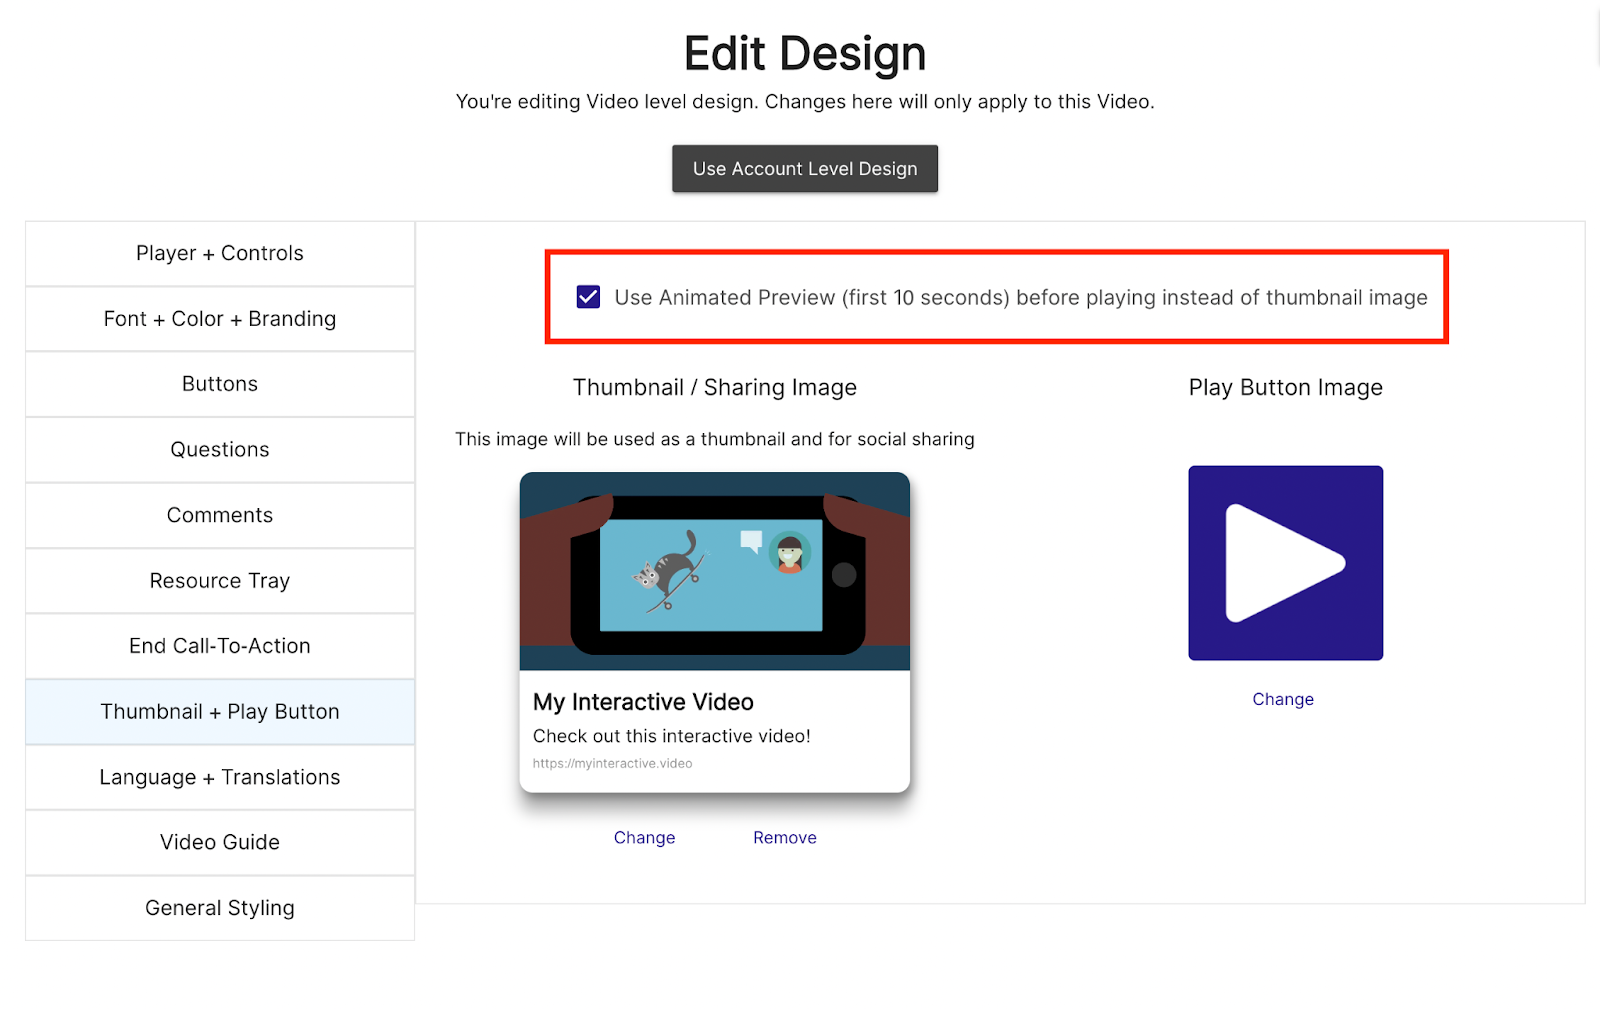Go to the Questions section
The height and width of the screenshot is (1009, 1600).
(x=220, y=450)
